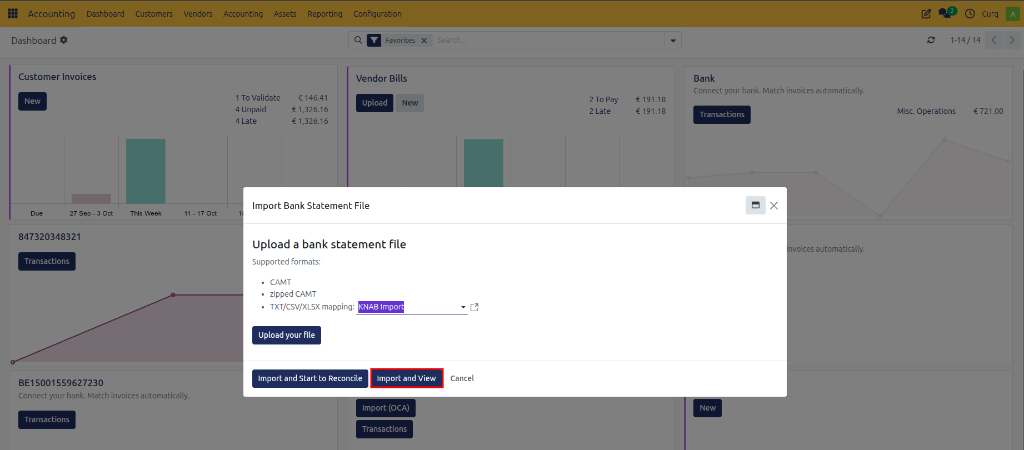
Task: Click 2 Late bills link
Action: click(599, 111)
